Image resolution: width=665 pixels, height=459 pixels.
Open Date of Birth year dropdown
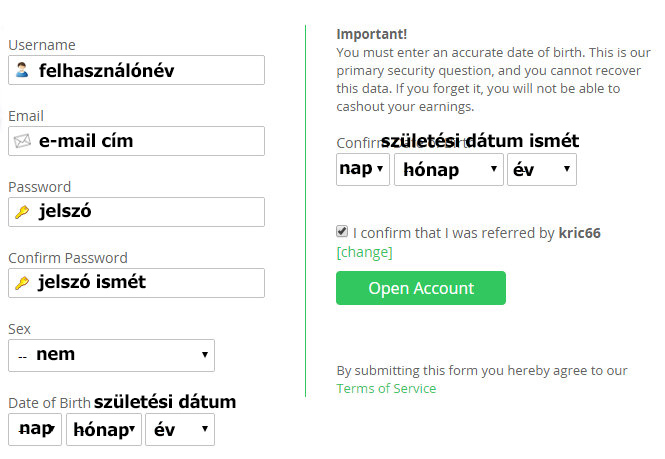coord(180,430)
